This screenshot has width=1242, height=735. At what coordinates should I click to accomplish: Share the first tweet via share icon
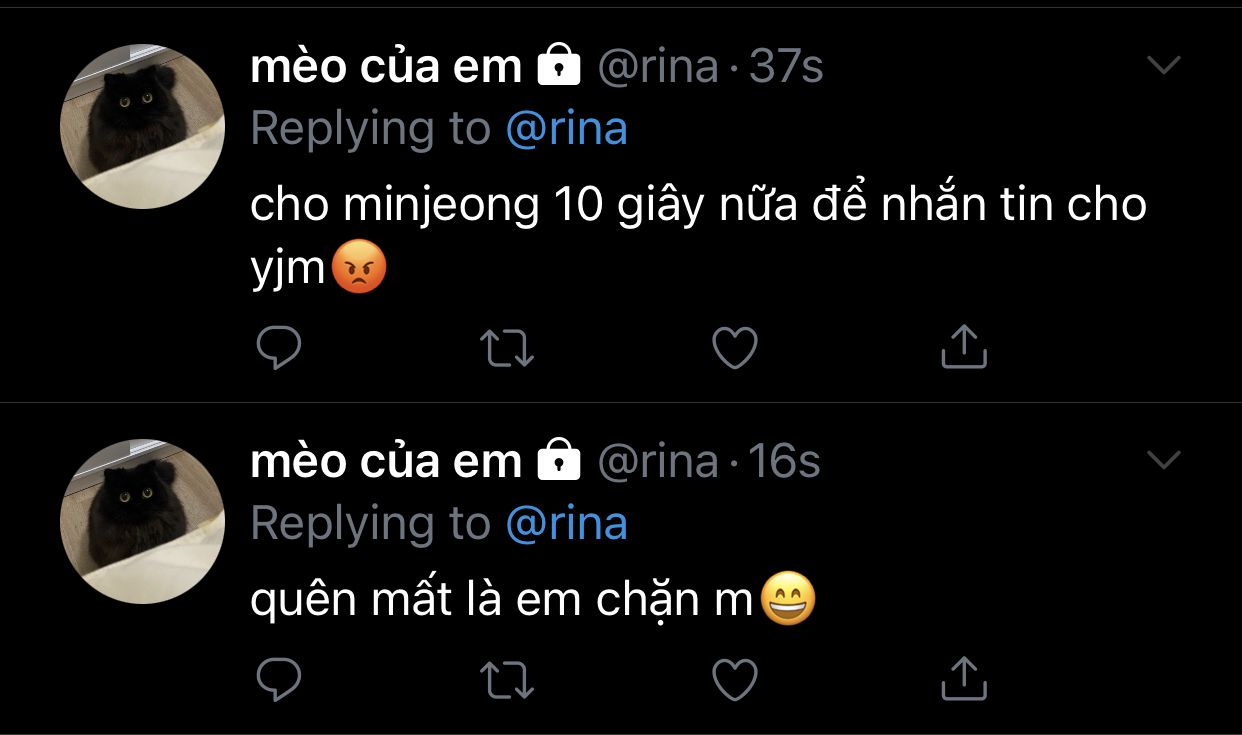point(965,346)
